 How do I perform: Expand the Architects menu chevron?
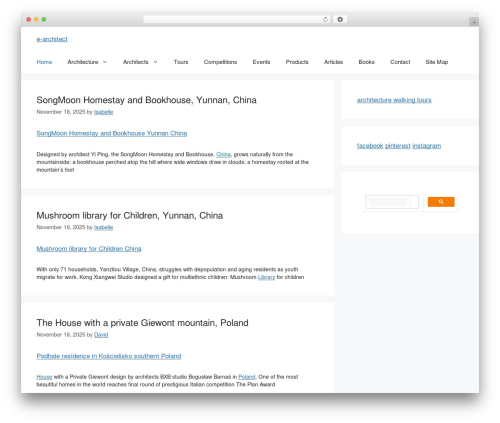pyautogui.click(x=155, y=62)
